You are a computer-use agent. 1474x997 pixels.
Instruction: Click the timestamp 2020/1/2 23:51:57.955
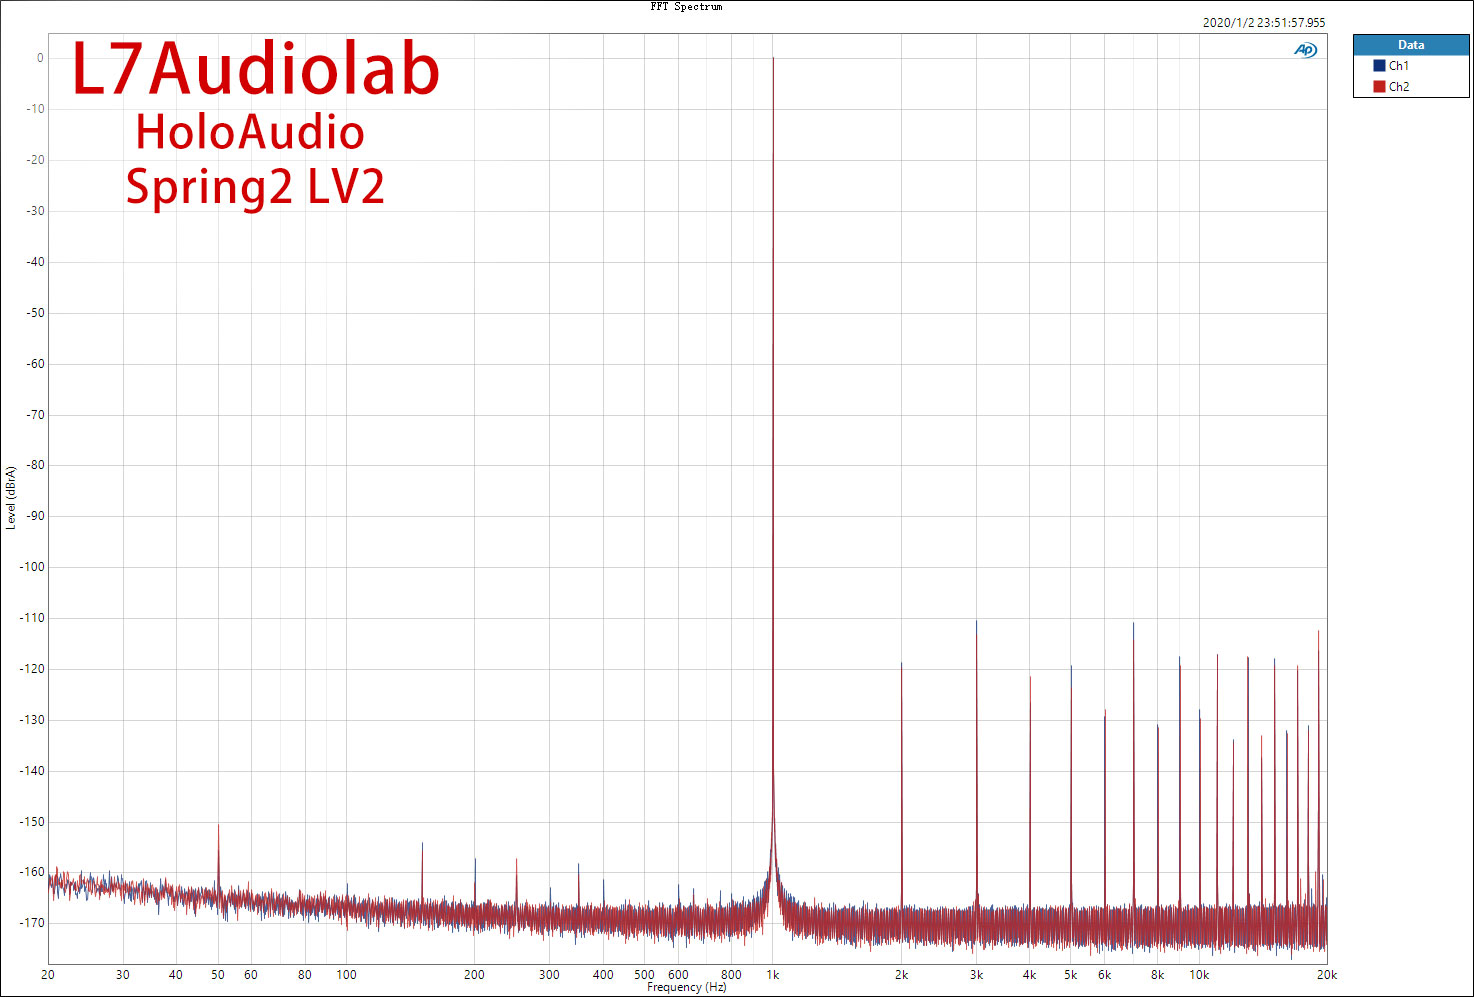(1263, 23)
